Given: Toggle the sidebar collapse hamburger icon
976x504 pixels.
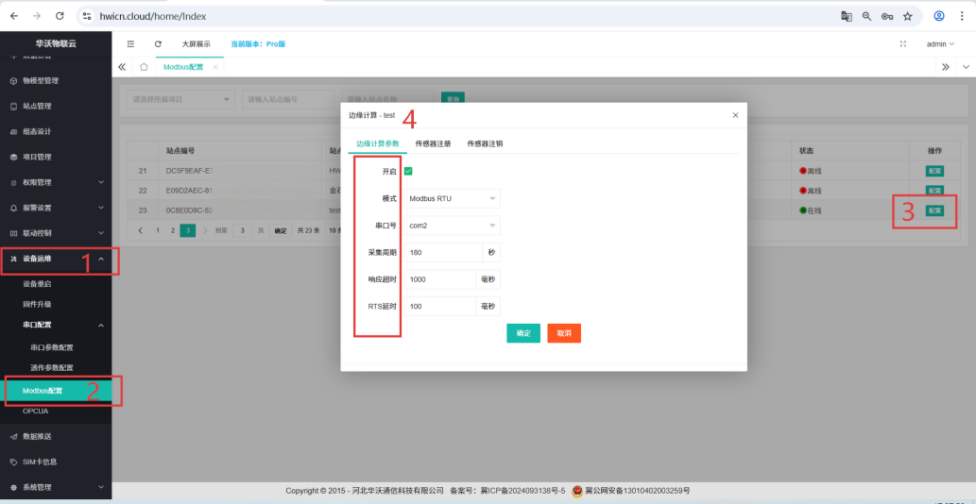Looking at the screenshot, I should (x=131, y=44).
